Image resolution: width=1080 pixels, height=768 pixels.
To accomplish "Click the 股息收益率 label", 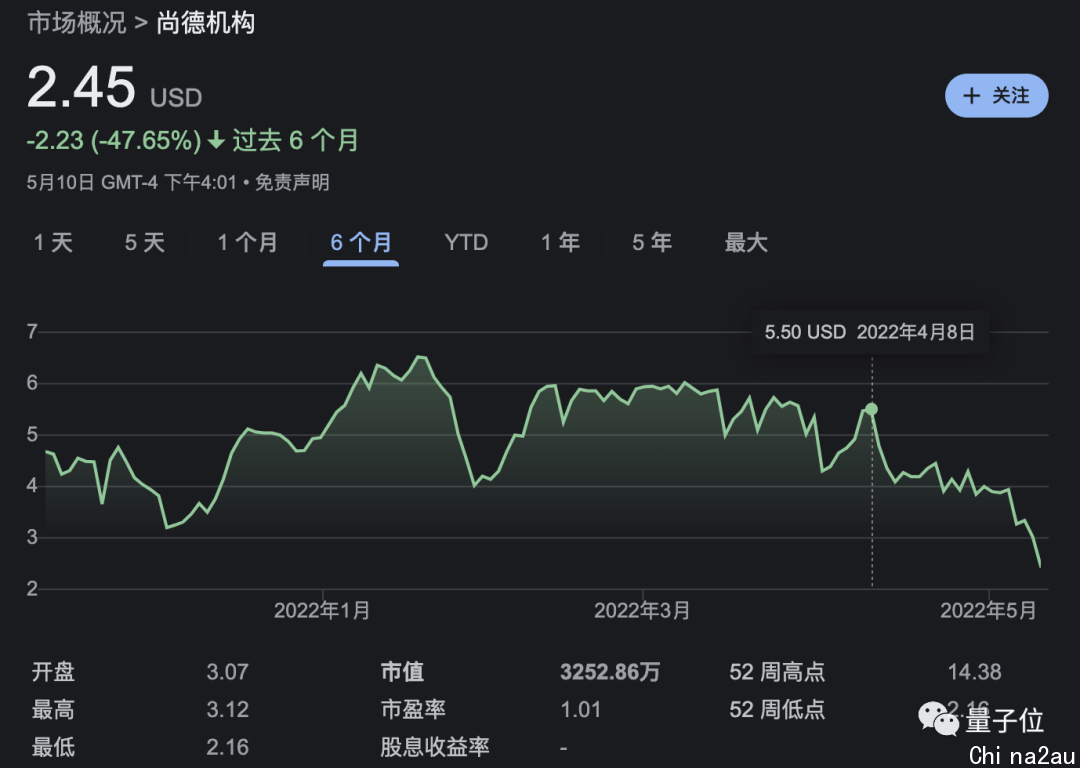I will coord(435,747).
